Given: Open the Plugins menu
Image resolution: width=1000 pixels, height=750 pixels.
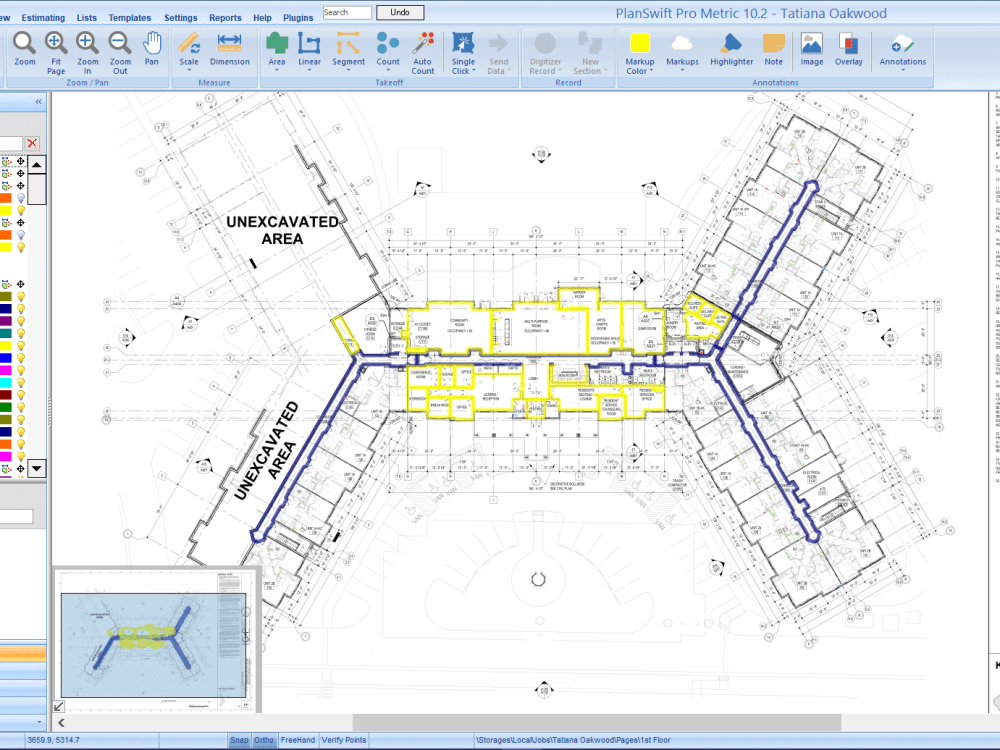Looking at the screenshot, I should [298, 18].
